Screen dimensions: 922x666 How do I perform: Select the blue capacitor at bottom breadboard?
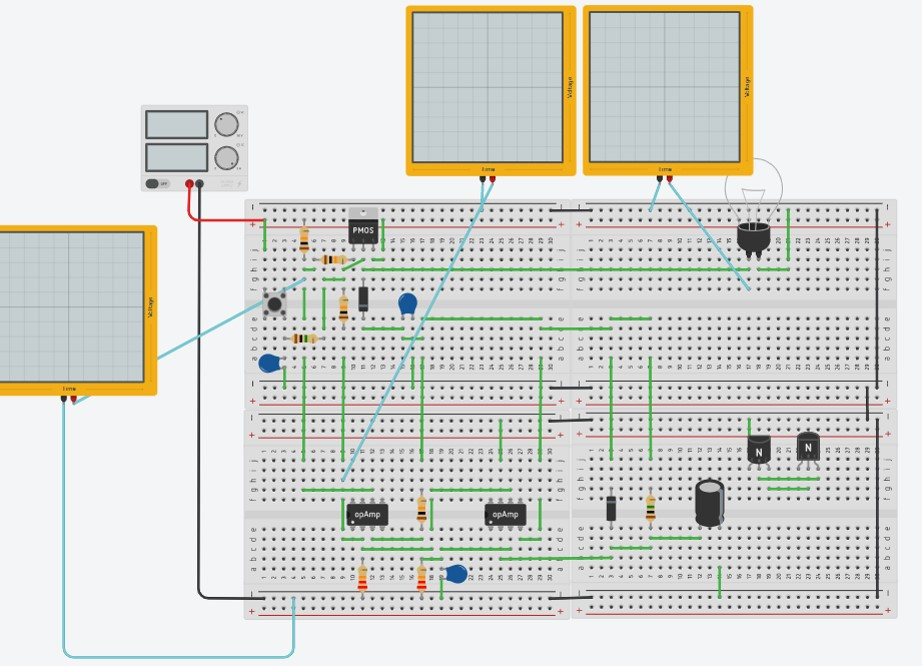pos(456,574)
